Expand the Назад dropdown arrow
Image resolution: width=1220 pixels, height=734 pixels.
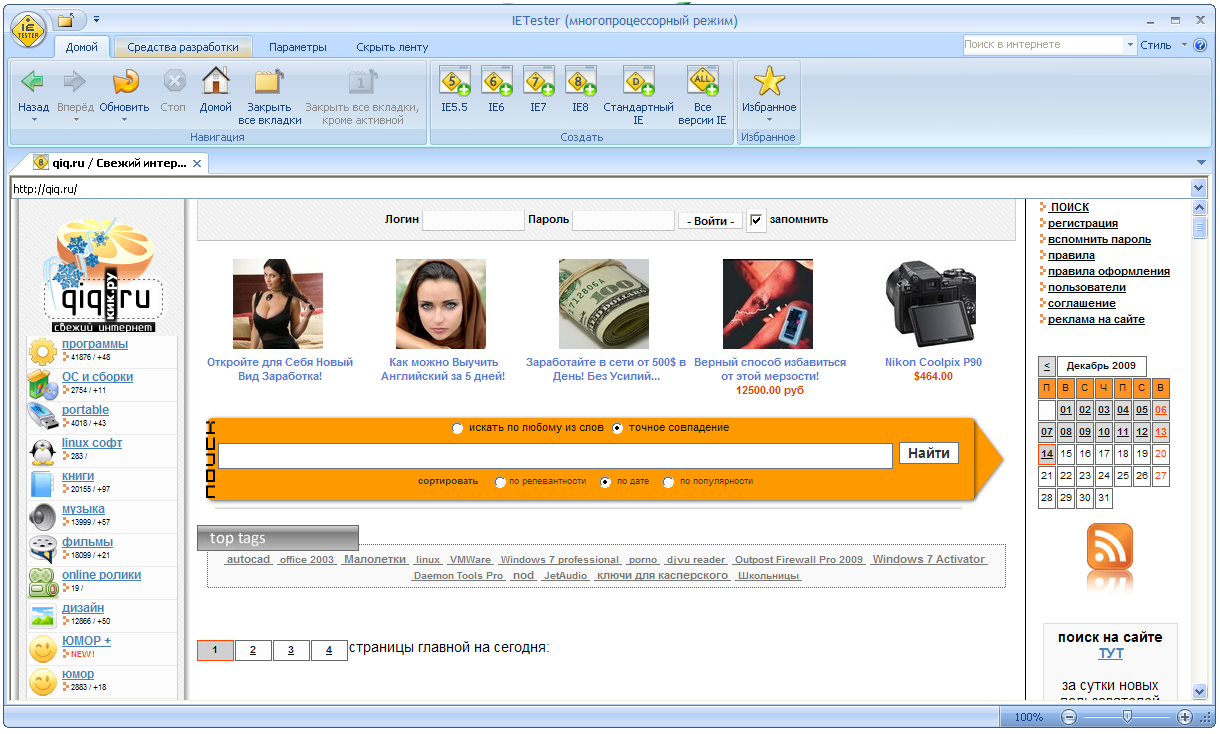click(x=33, y=120)
